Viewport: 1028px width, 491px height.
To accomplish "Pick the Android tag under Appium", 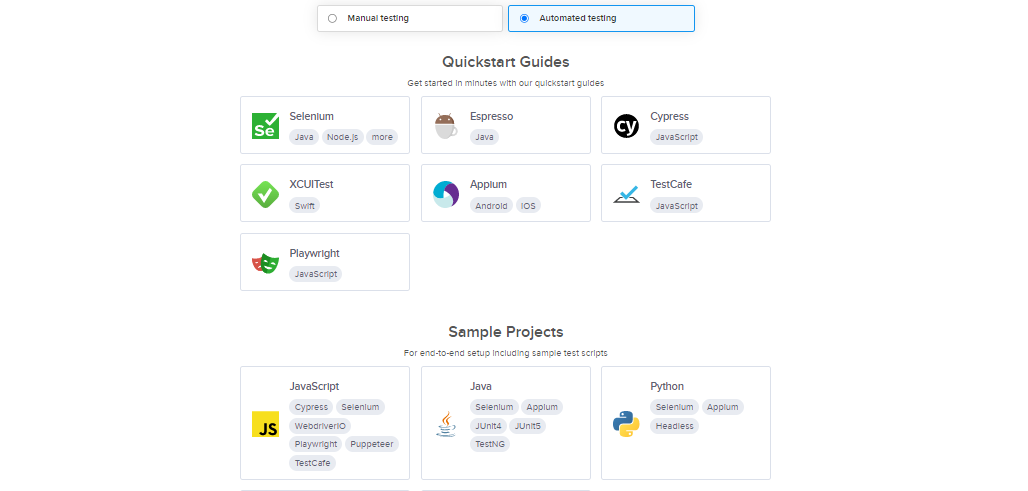I will click(x=491, y=206).
